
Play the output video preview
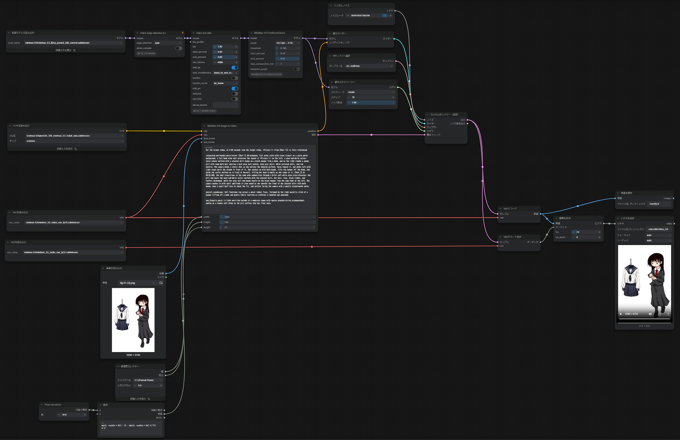[621, 314]
